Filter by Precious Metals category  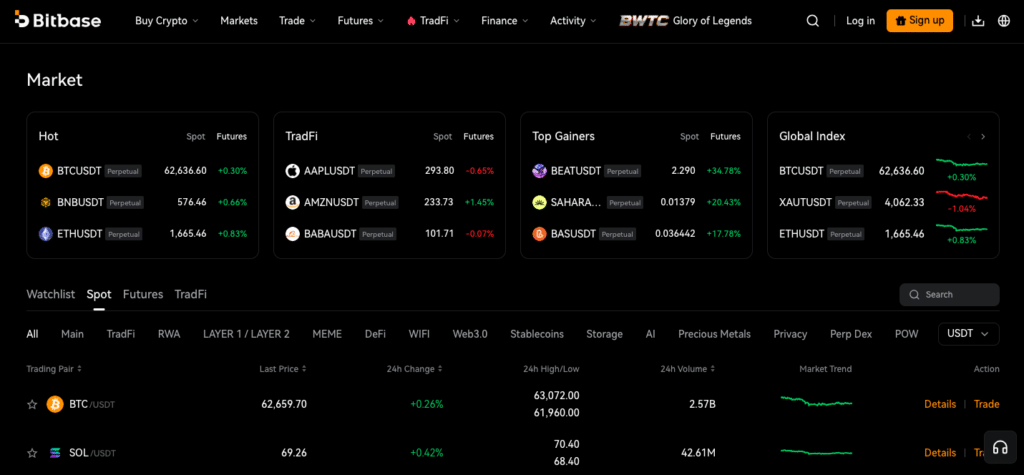pos(714,334)
